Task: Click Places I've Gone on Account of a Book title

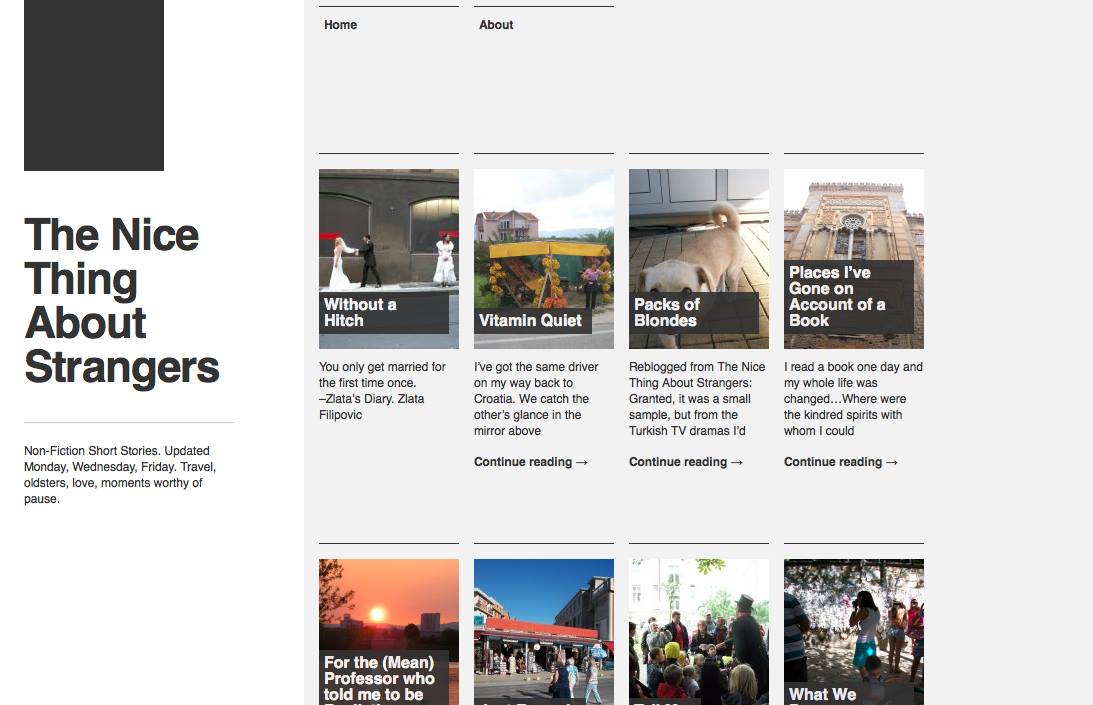Action: pyautogui.click(x=837, y=296)
